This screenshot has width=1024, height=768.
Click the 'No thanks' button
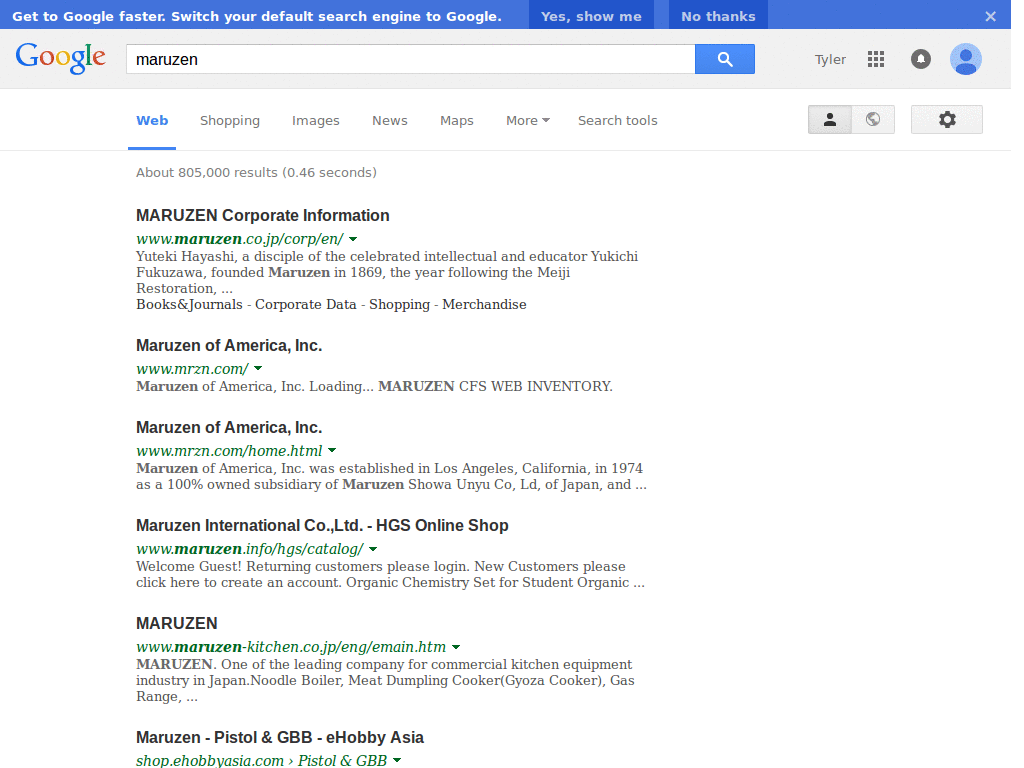pos(718,16)
